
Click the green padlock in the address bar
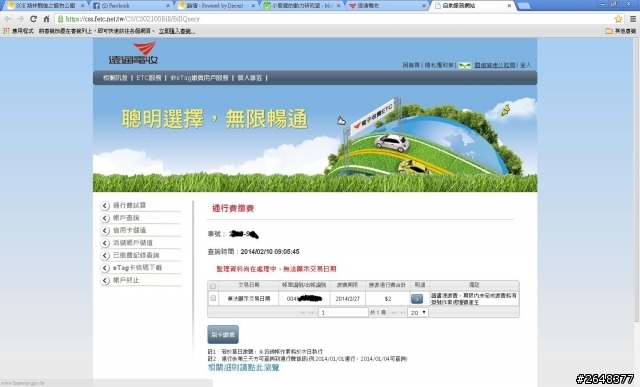(60, 19)
